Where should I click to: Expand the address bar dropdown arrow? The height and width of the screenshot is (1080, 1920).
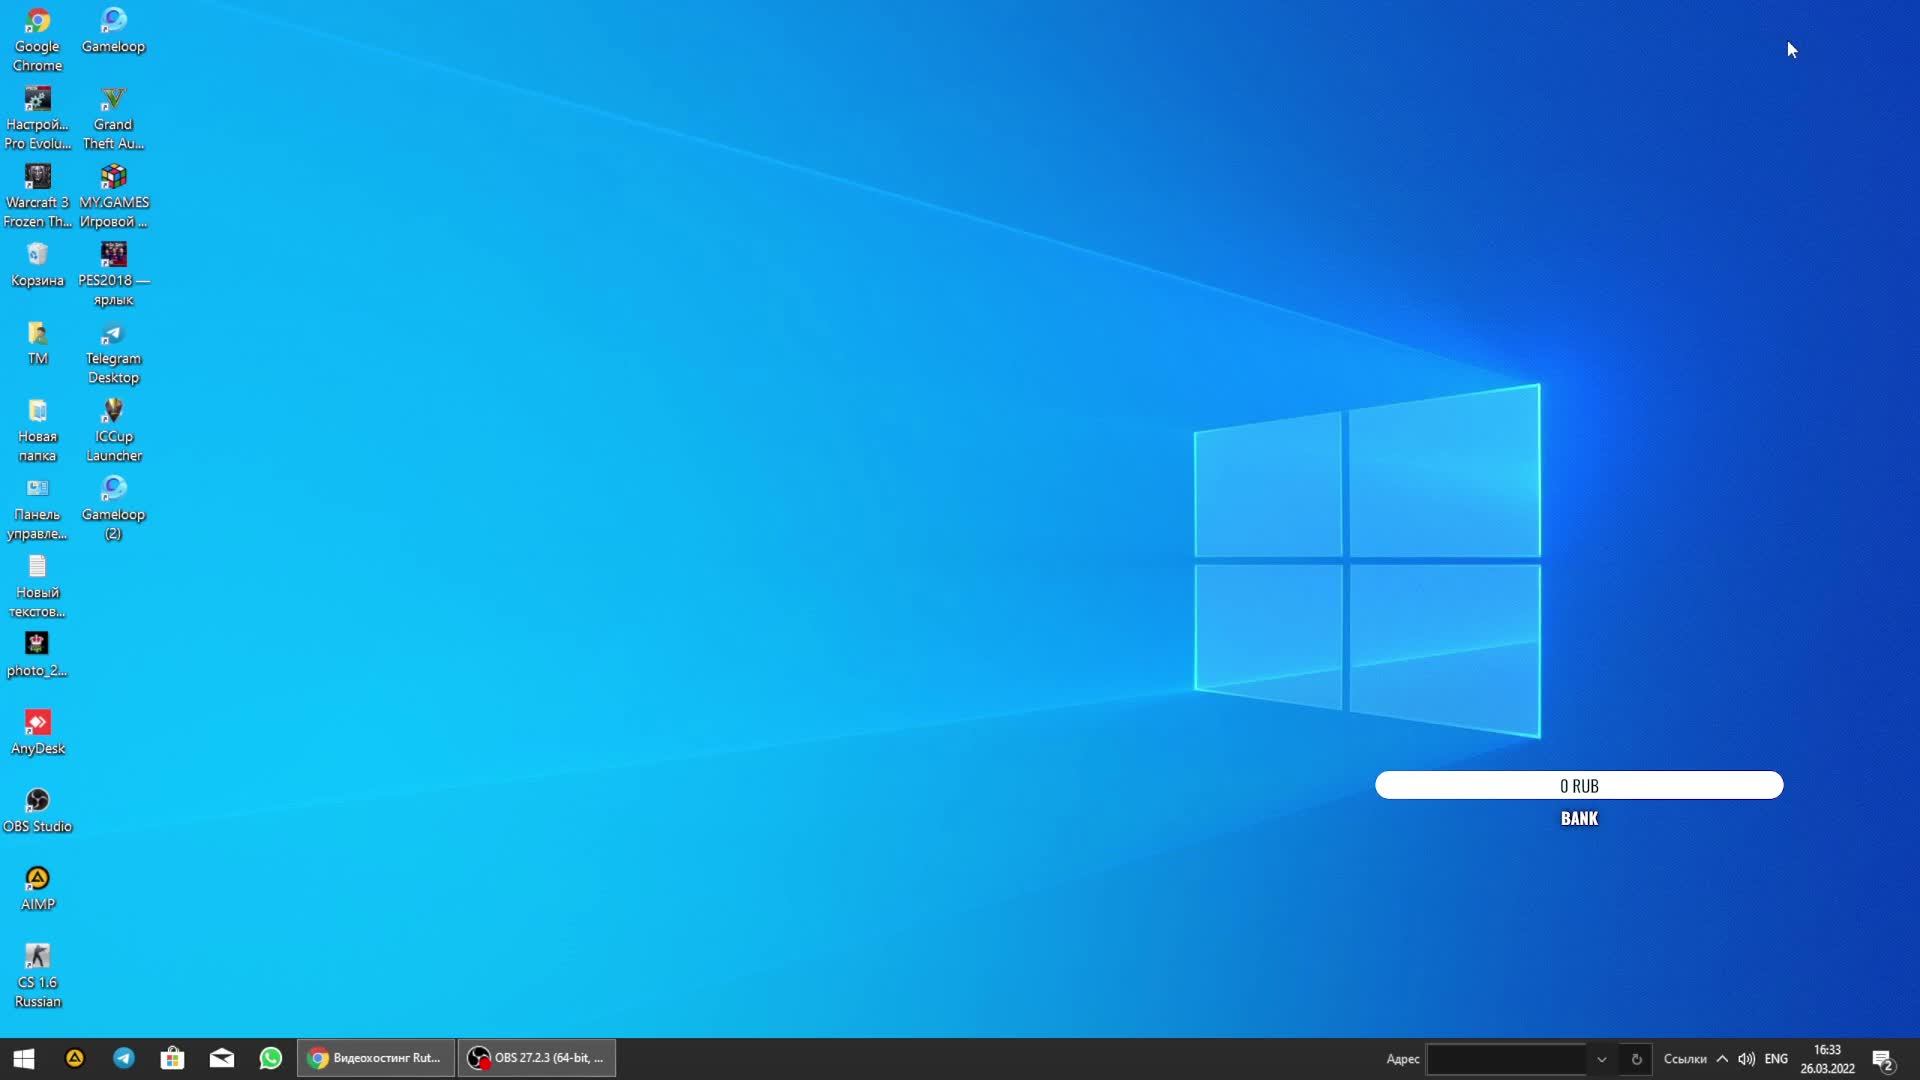1601,1059
